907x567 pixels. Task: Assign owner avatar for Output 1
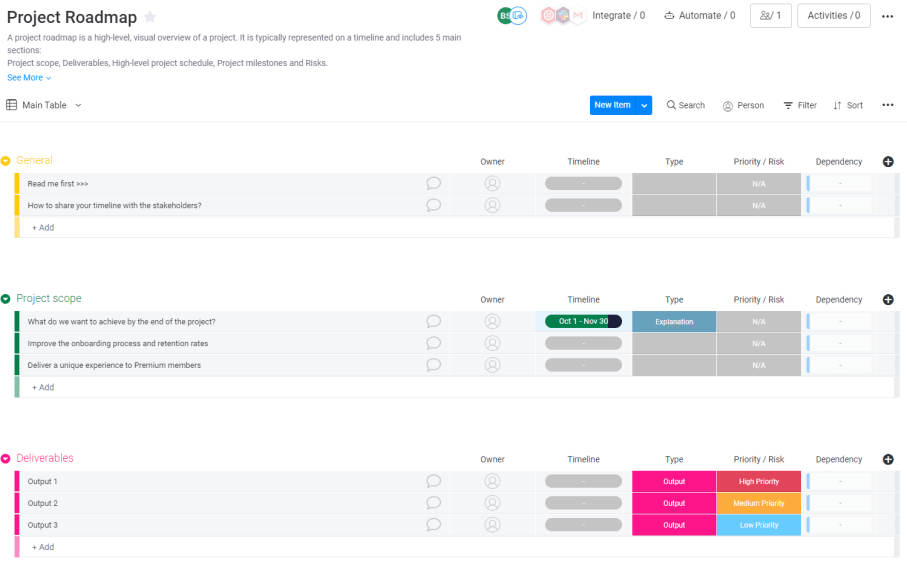pos(492,481)
